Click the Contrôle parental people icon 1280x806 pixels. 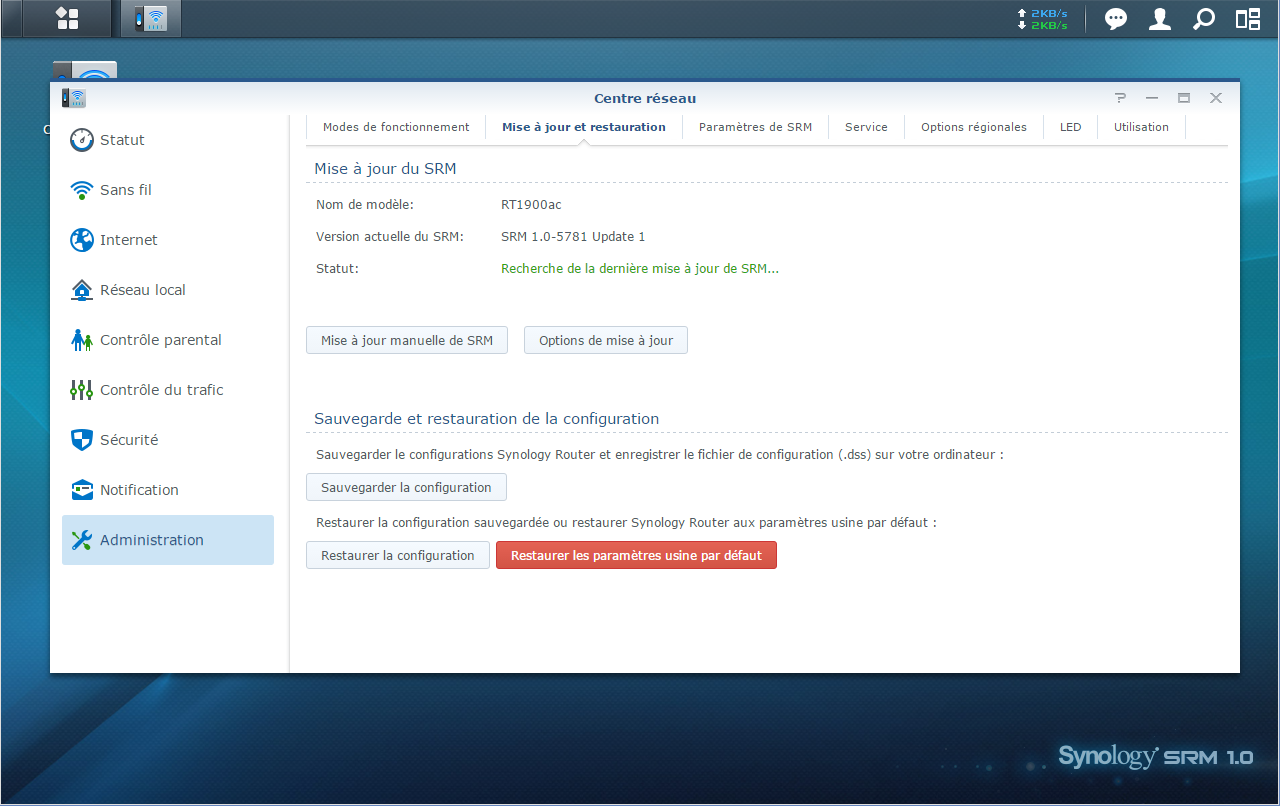82,340
